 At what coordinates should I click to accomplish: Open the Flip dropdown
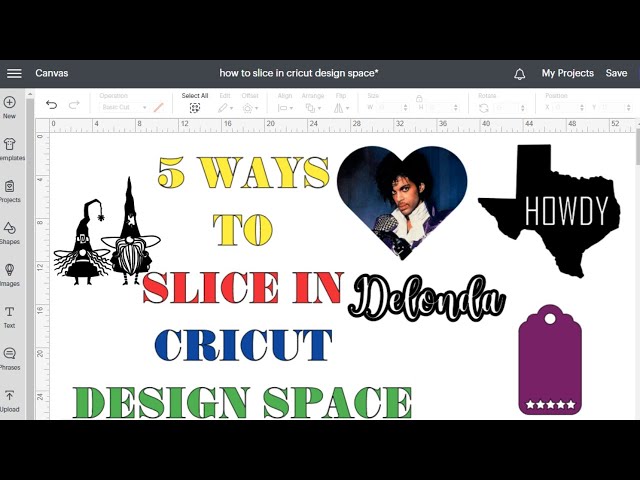click(x=341, y=103)
